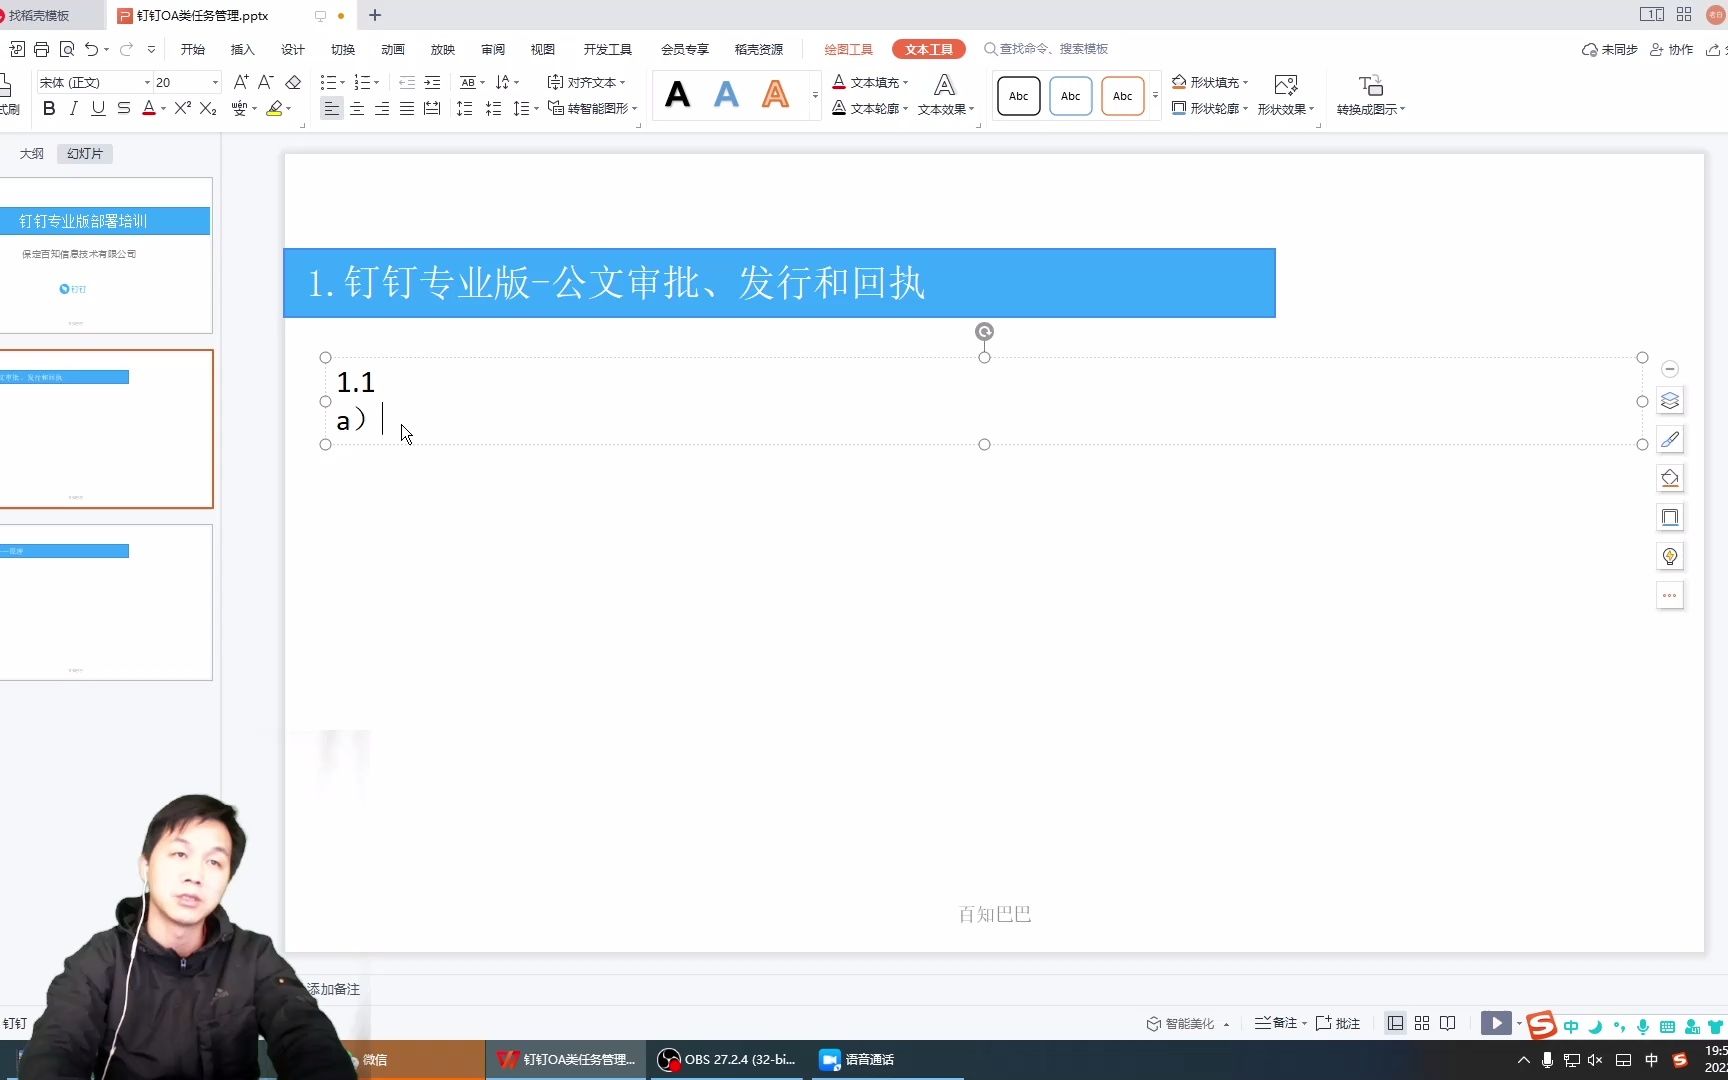Switch to slide sorter view
The width and height of the screenshot is (1728, 1080).
[1422, 1023]
